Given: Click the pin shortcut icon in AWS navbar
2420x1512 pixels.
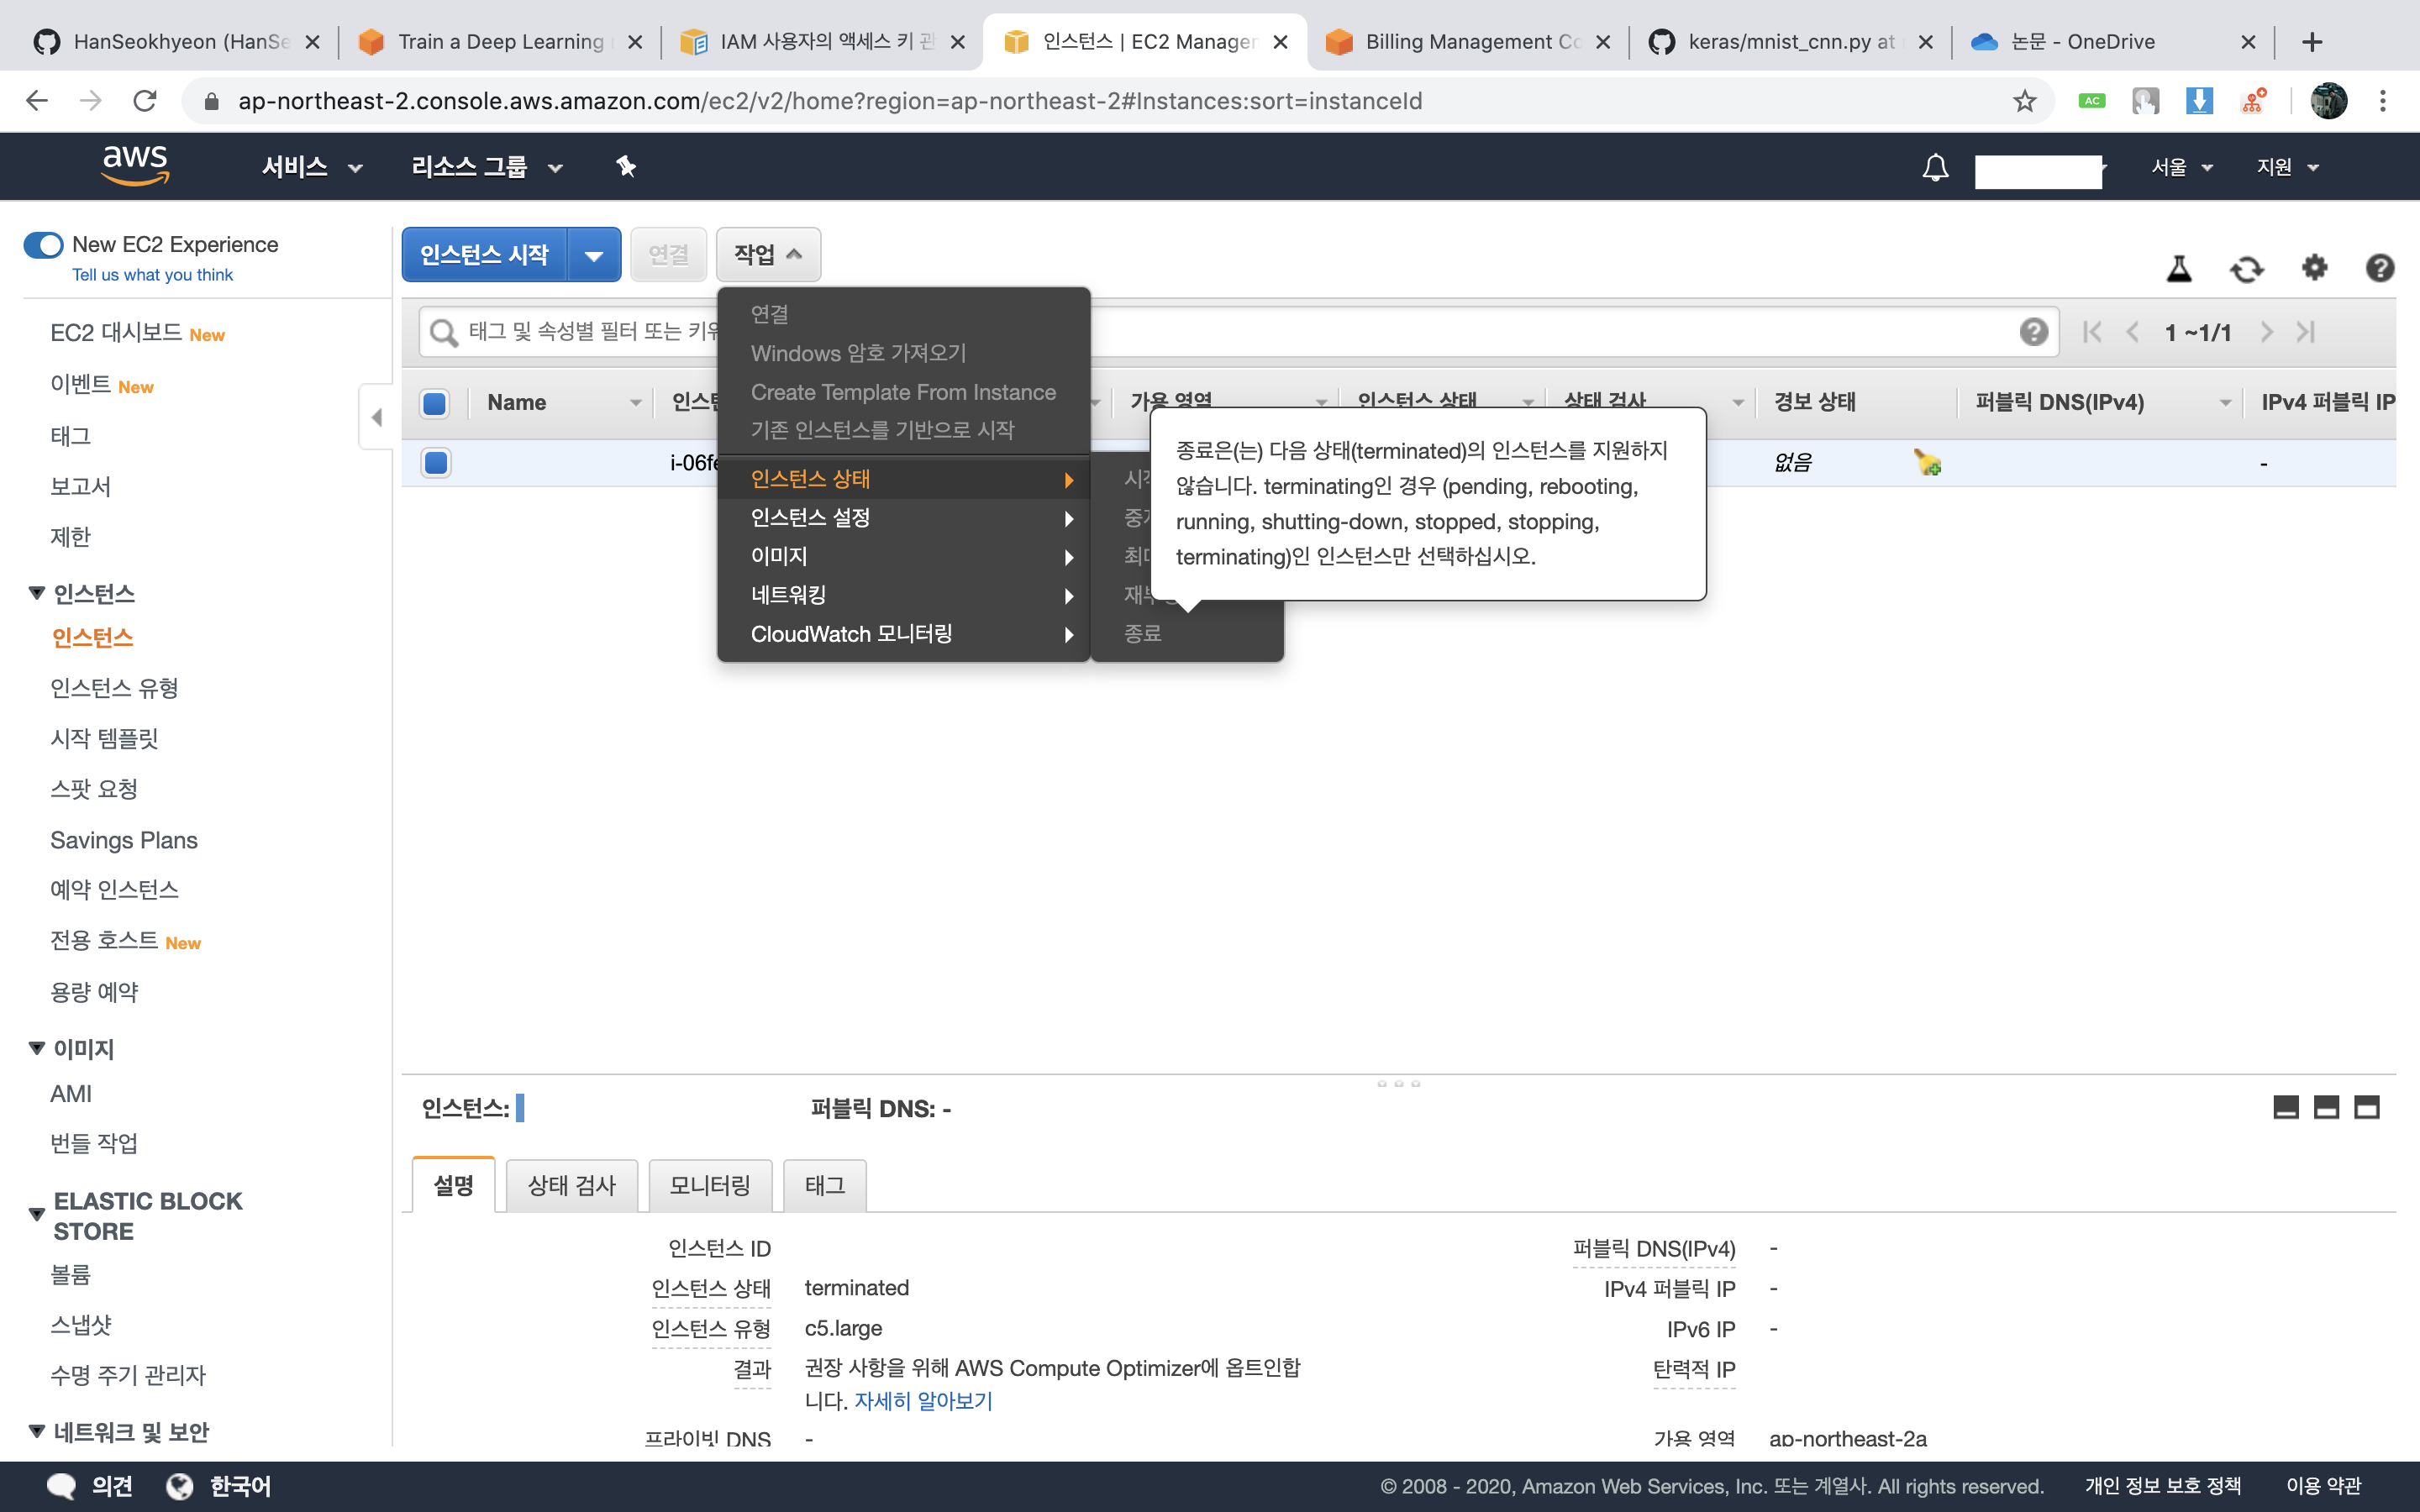Looking at the screenshot, I should (626, 167).
